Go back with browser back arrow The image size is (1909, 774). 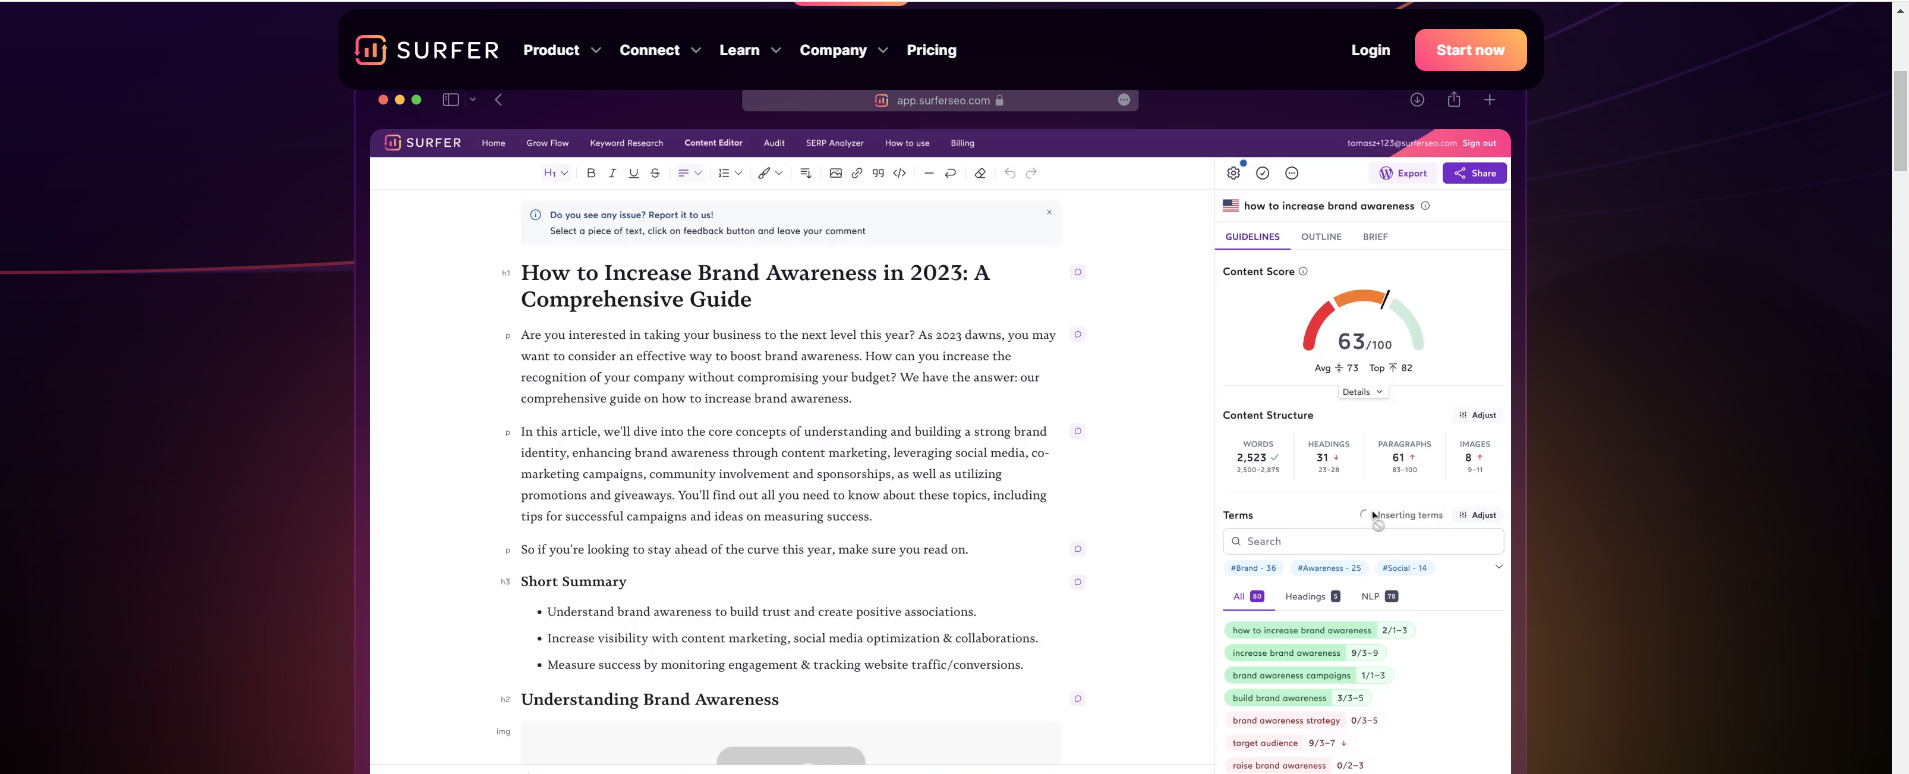(x=498, y=100)
